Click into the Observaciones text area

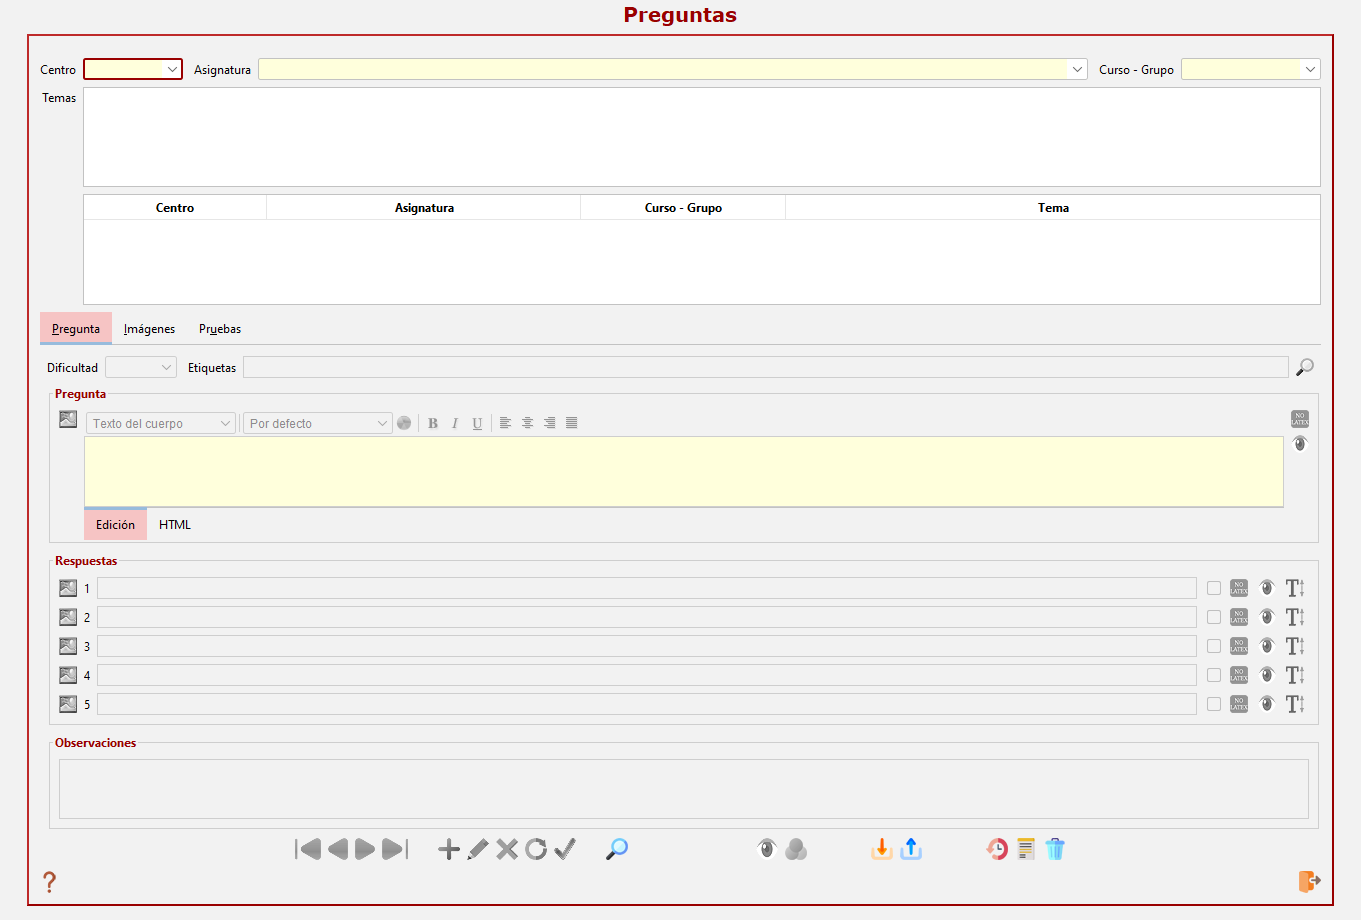[684, 789]
